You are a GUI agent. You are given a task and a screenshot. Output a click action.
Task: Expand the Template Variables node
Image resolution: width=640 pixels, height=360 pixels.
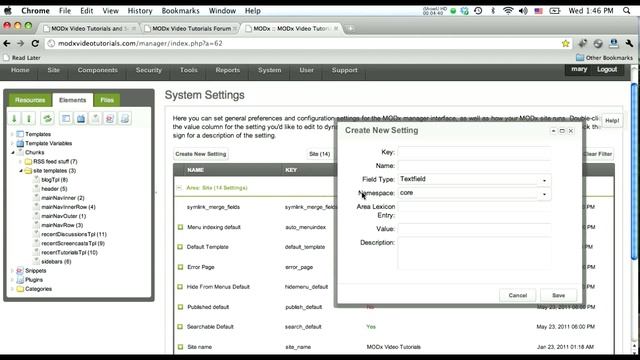point(12,143)
